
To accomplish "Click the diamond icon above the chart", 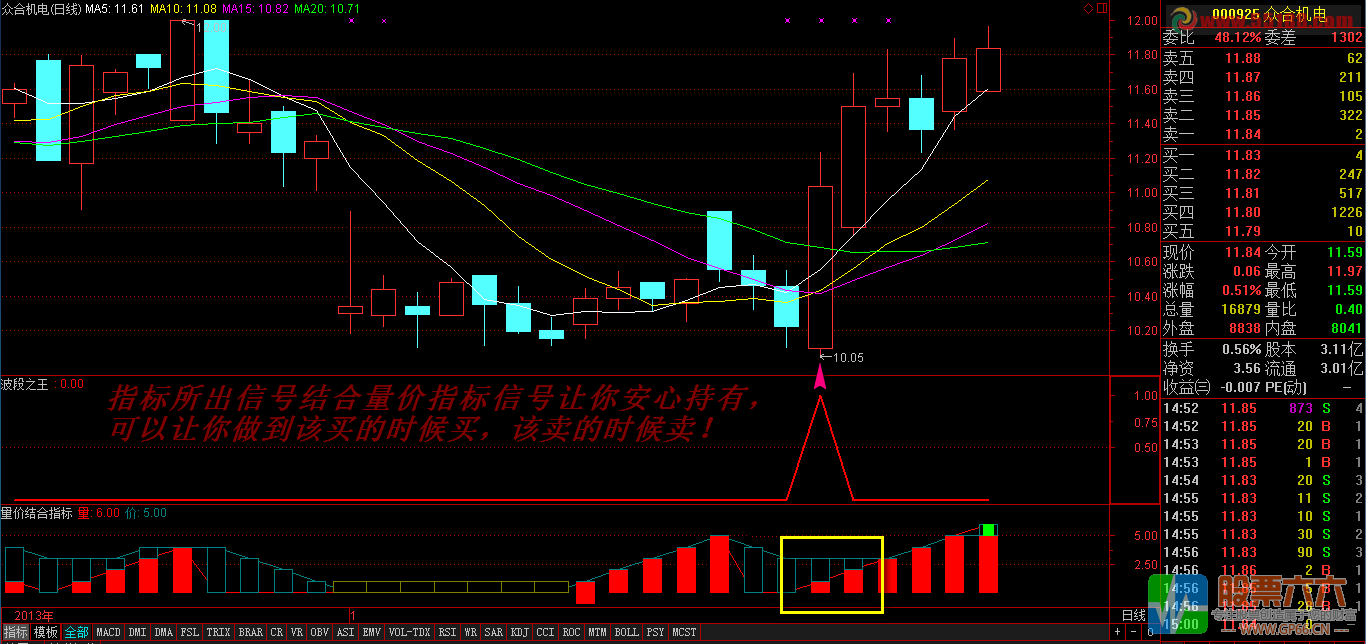I will [x=1088, y=7].
